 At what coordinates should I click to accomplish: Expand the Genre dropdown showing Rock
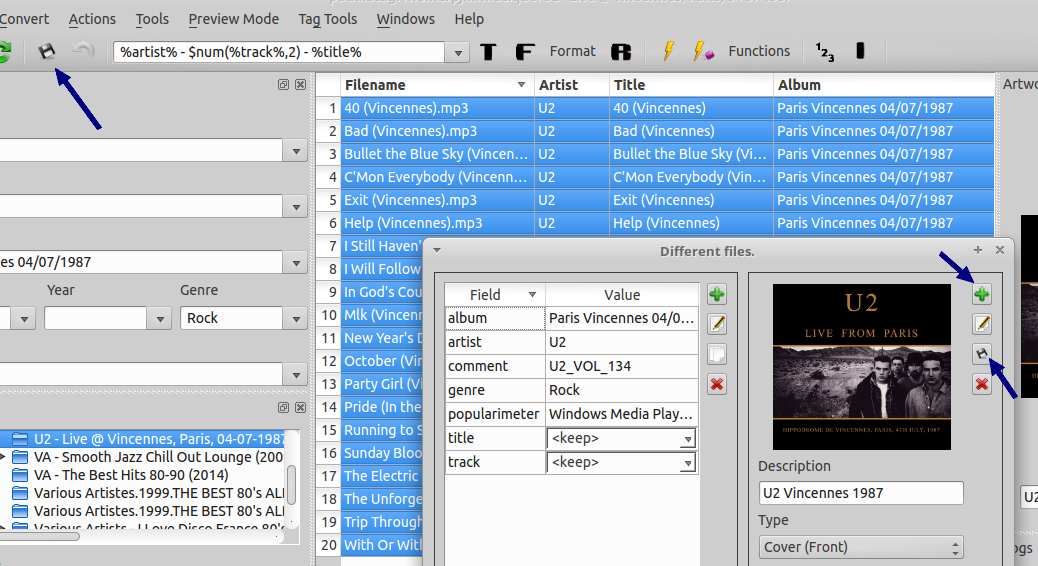[296, 318]
